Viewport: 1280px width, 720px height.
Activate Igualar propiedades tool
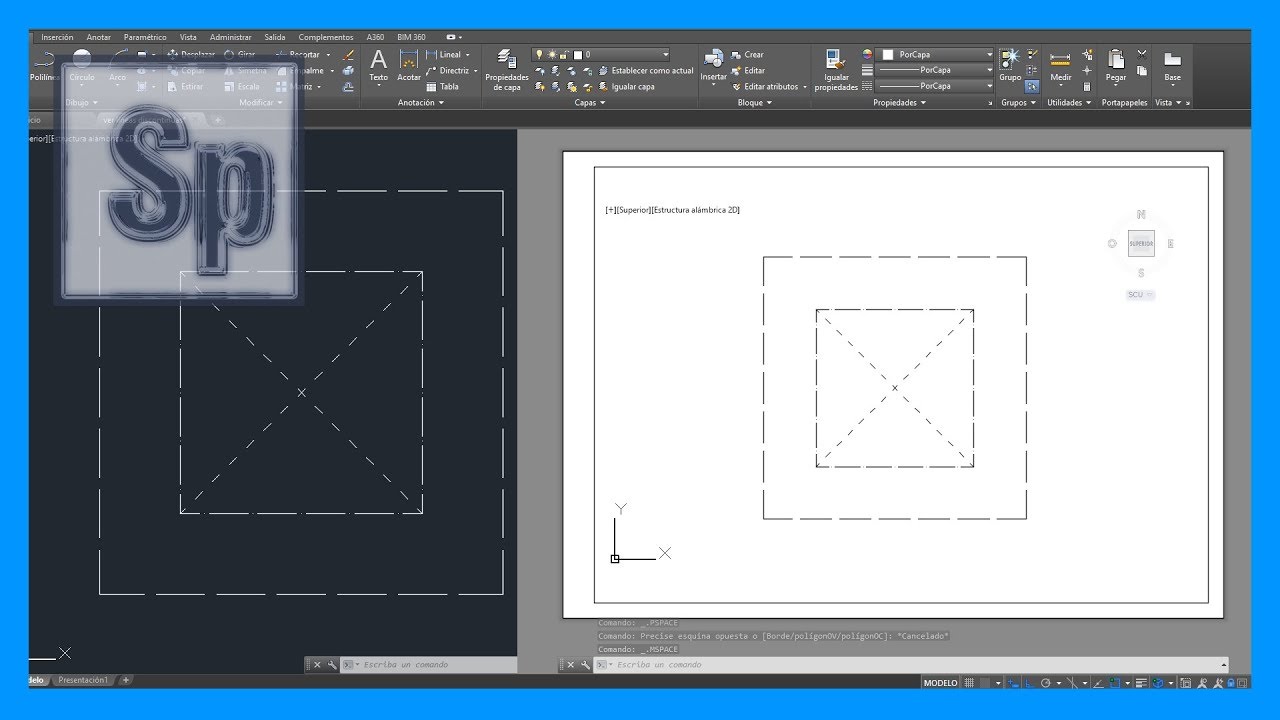coord(836,70)
